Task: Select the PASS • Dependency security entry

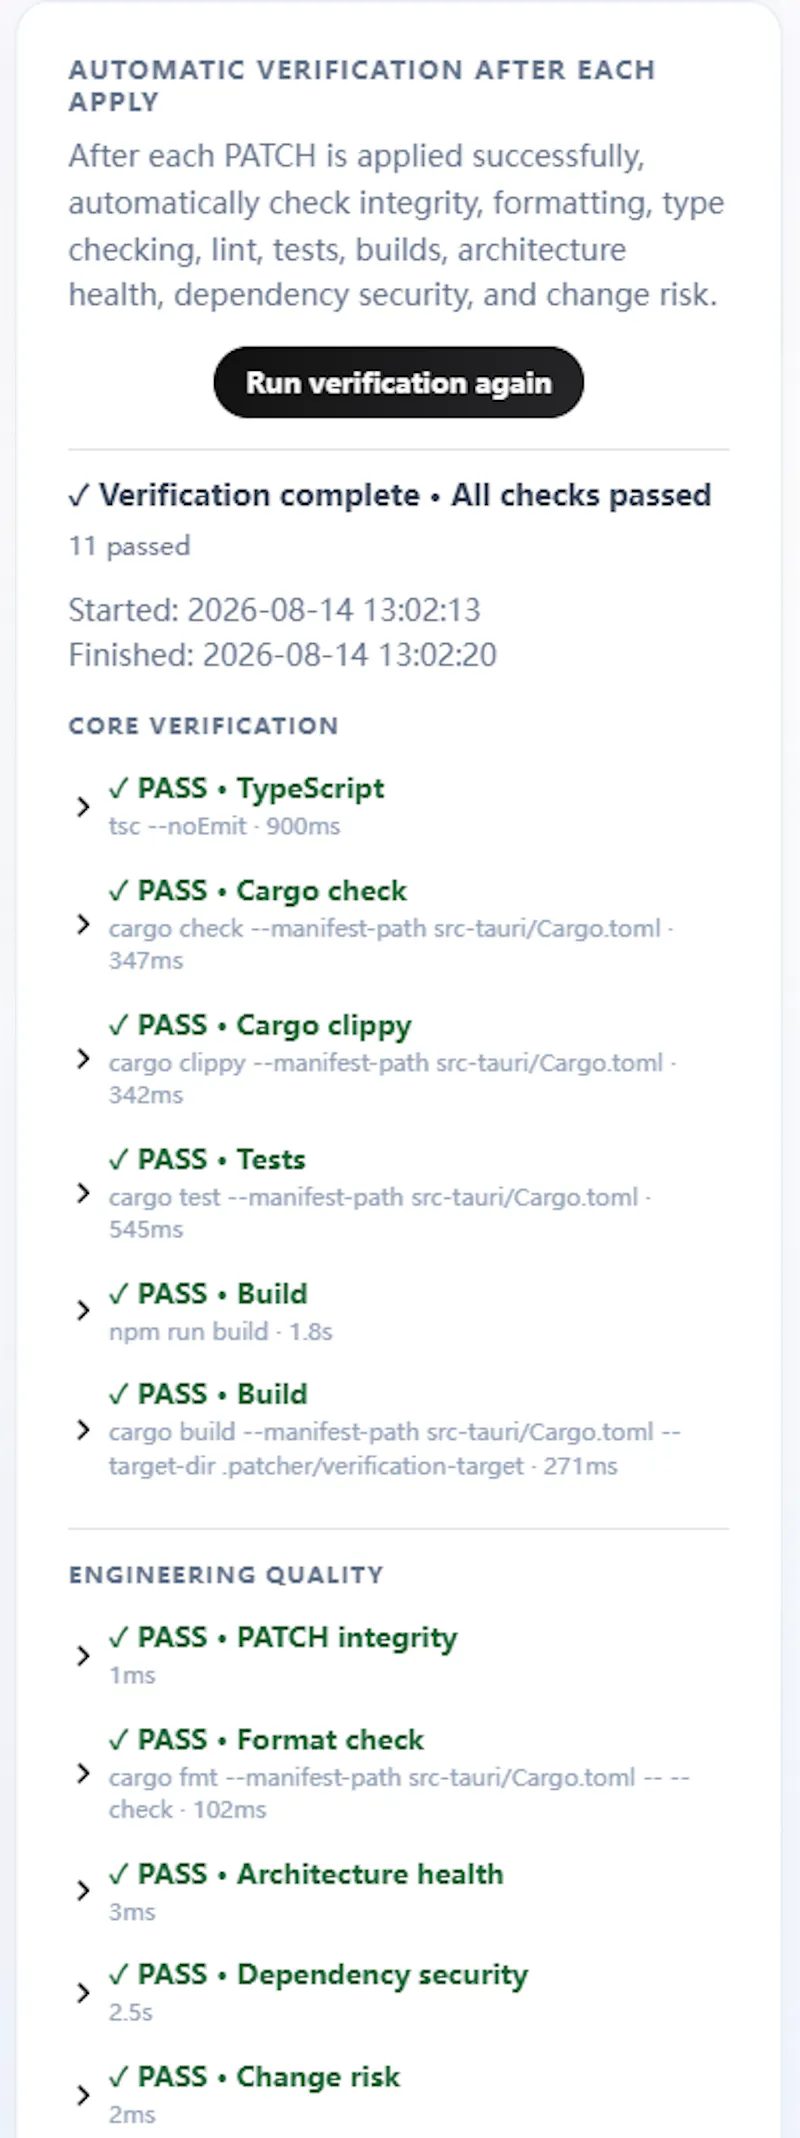Action: tap(399, 1993)
